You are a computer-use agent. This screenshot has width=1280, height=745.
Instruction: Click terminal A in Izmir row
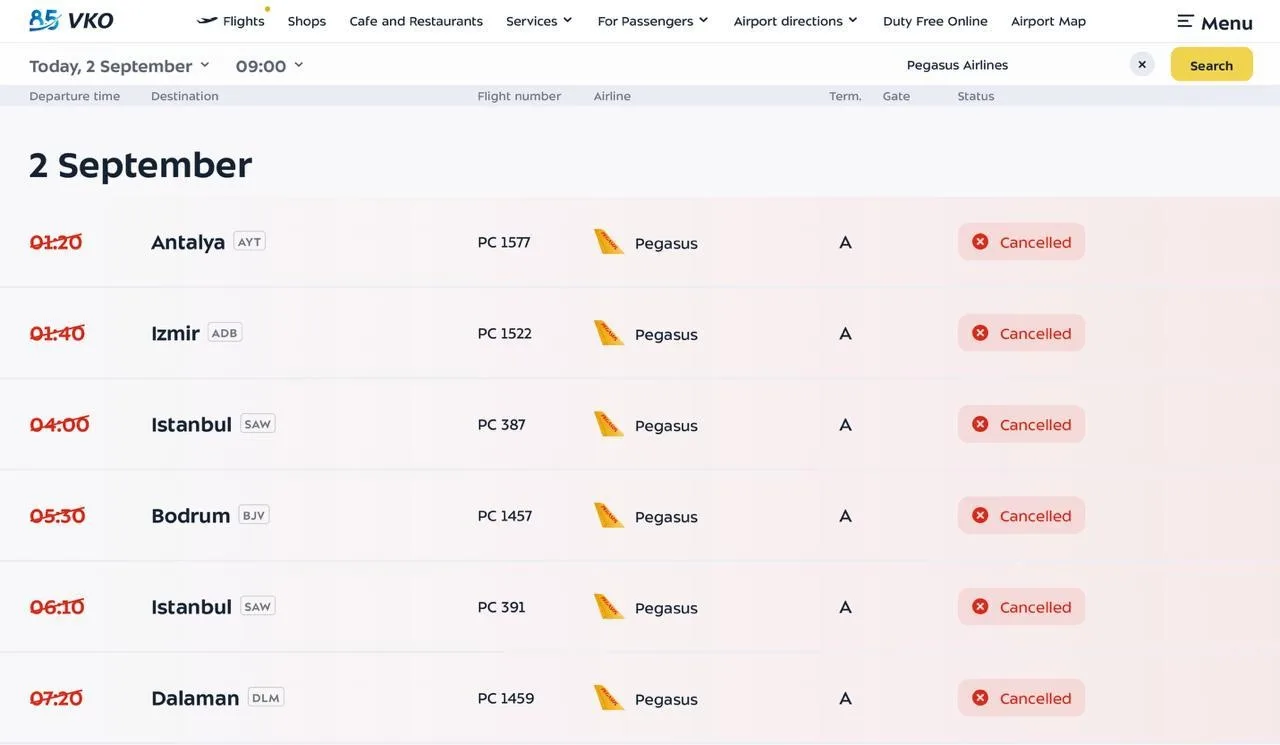[845, 334]
